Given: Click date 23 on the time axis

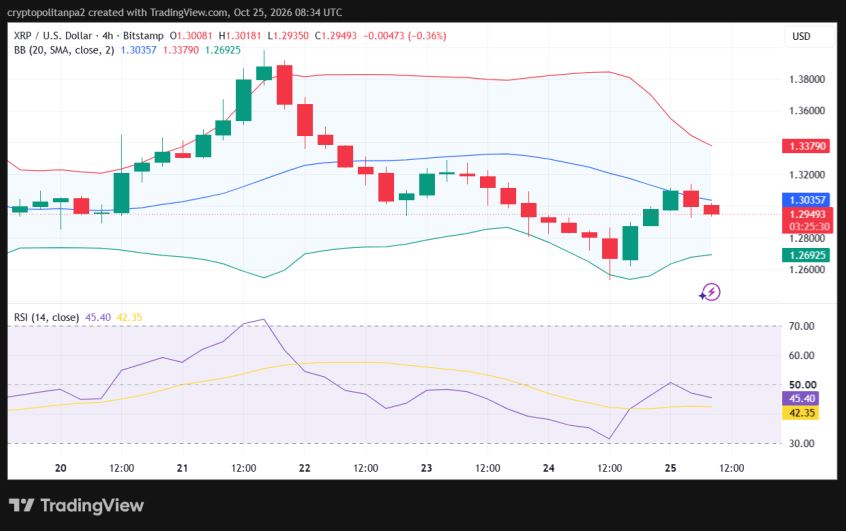Looking at the screenshot, I should pos(426,468).
